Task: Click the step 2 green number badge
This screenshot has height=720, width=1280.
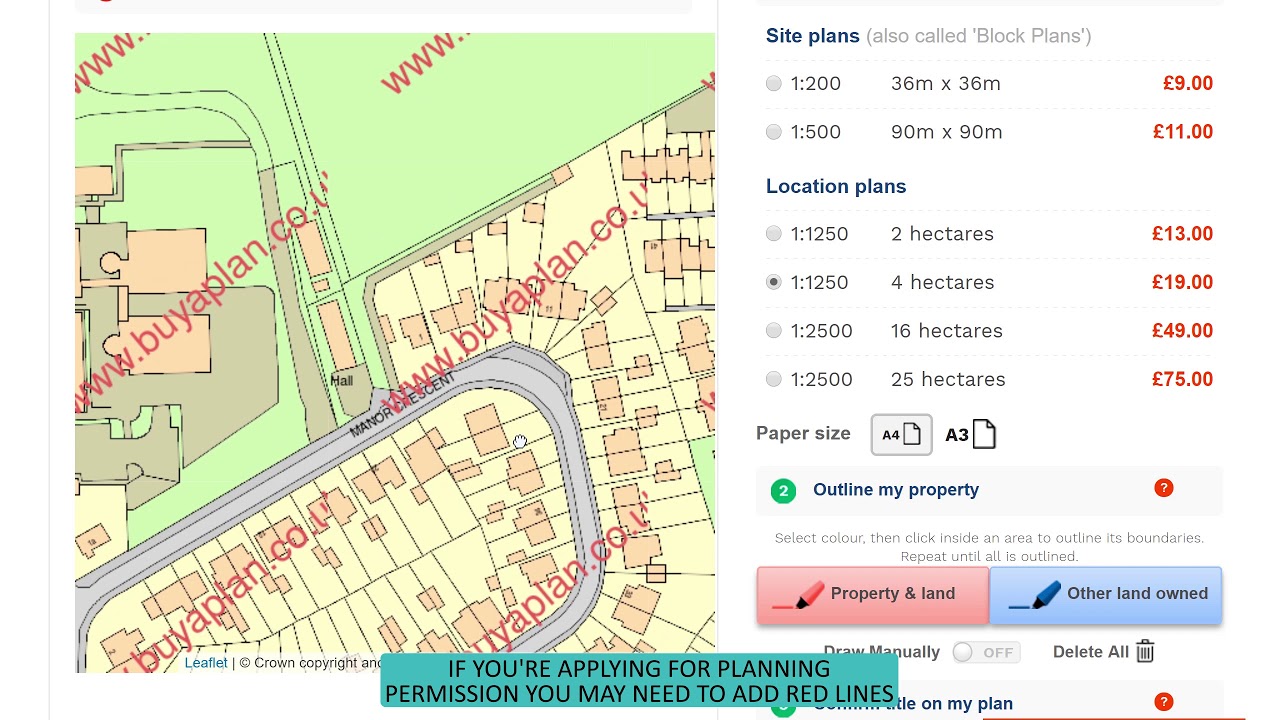Action: point(783,491)
